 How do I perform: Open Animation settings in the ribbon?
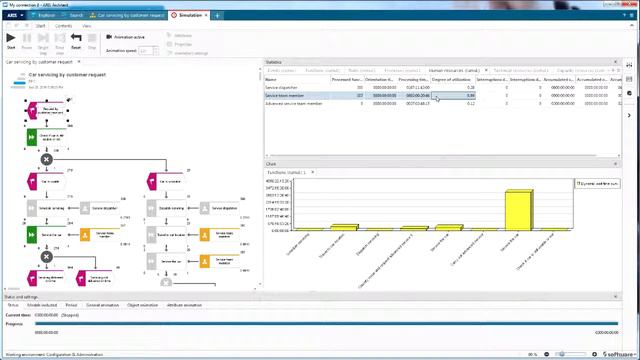187,53
